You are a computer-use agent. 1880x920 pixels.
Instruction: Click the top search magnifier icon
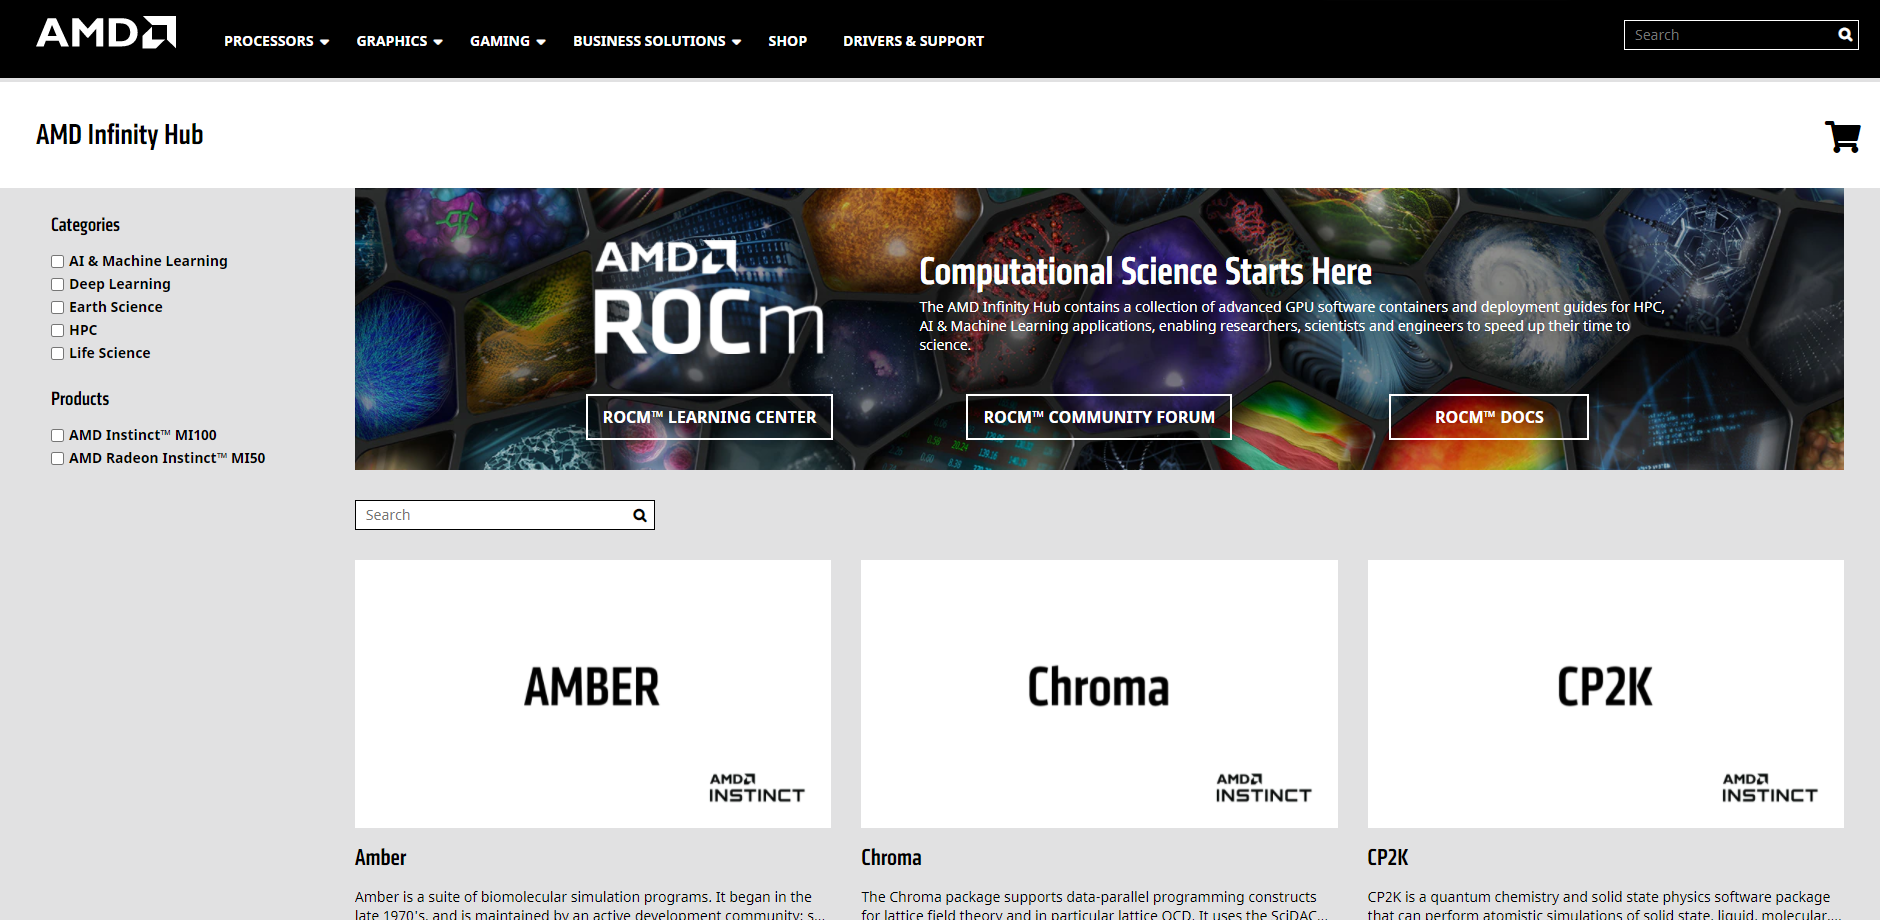point(1845,35)
